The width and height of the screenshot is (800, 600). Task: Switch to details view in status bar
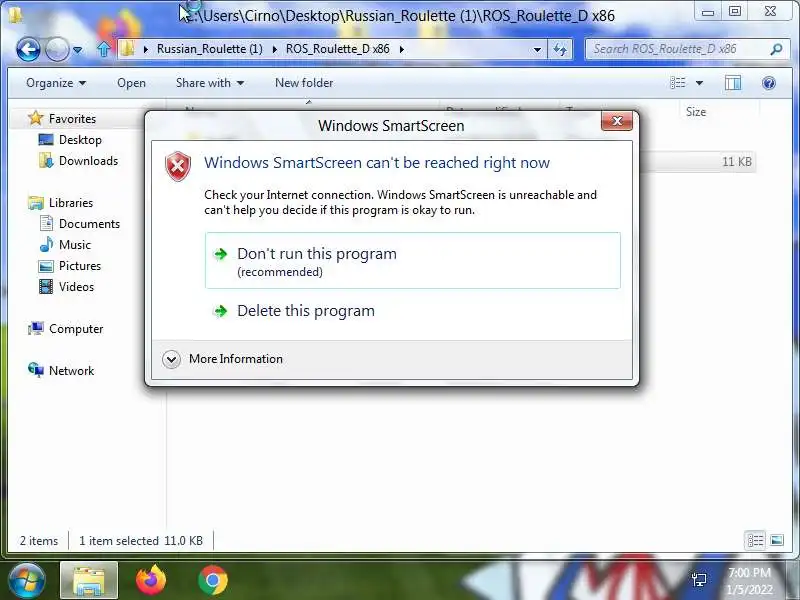pyautogui.click(x=755, y=540)
